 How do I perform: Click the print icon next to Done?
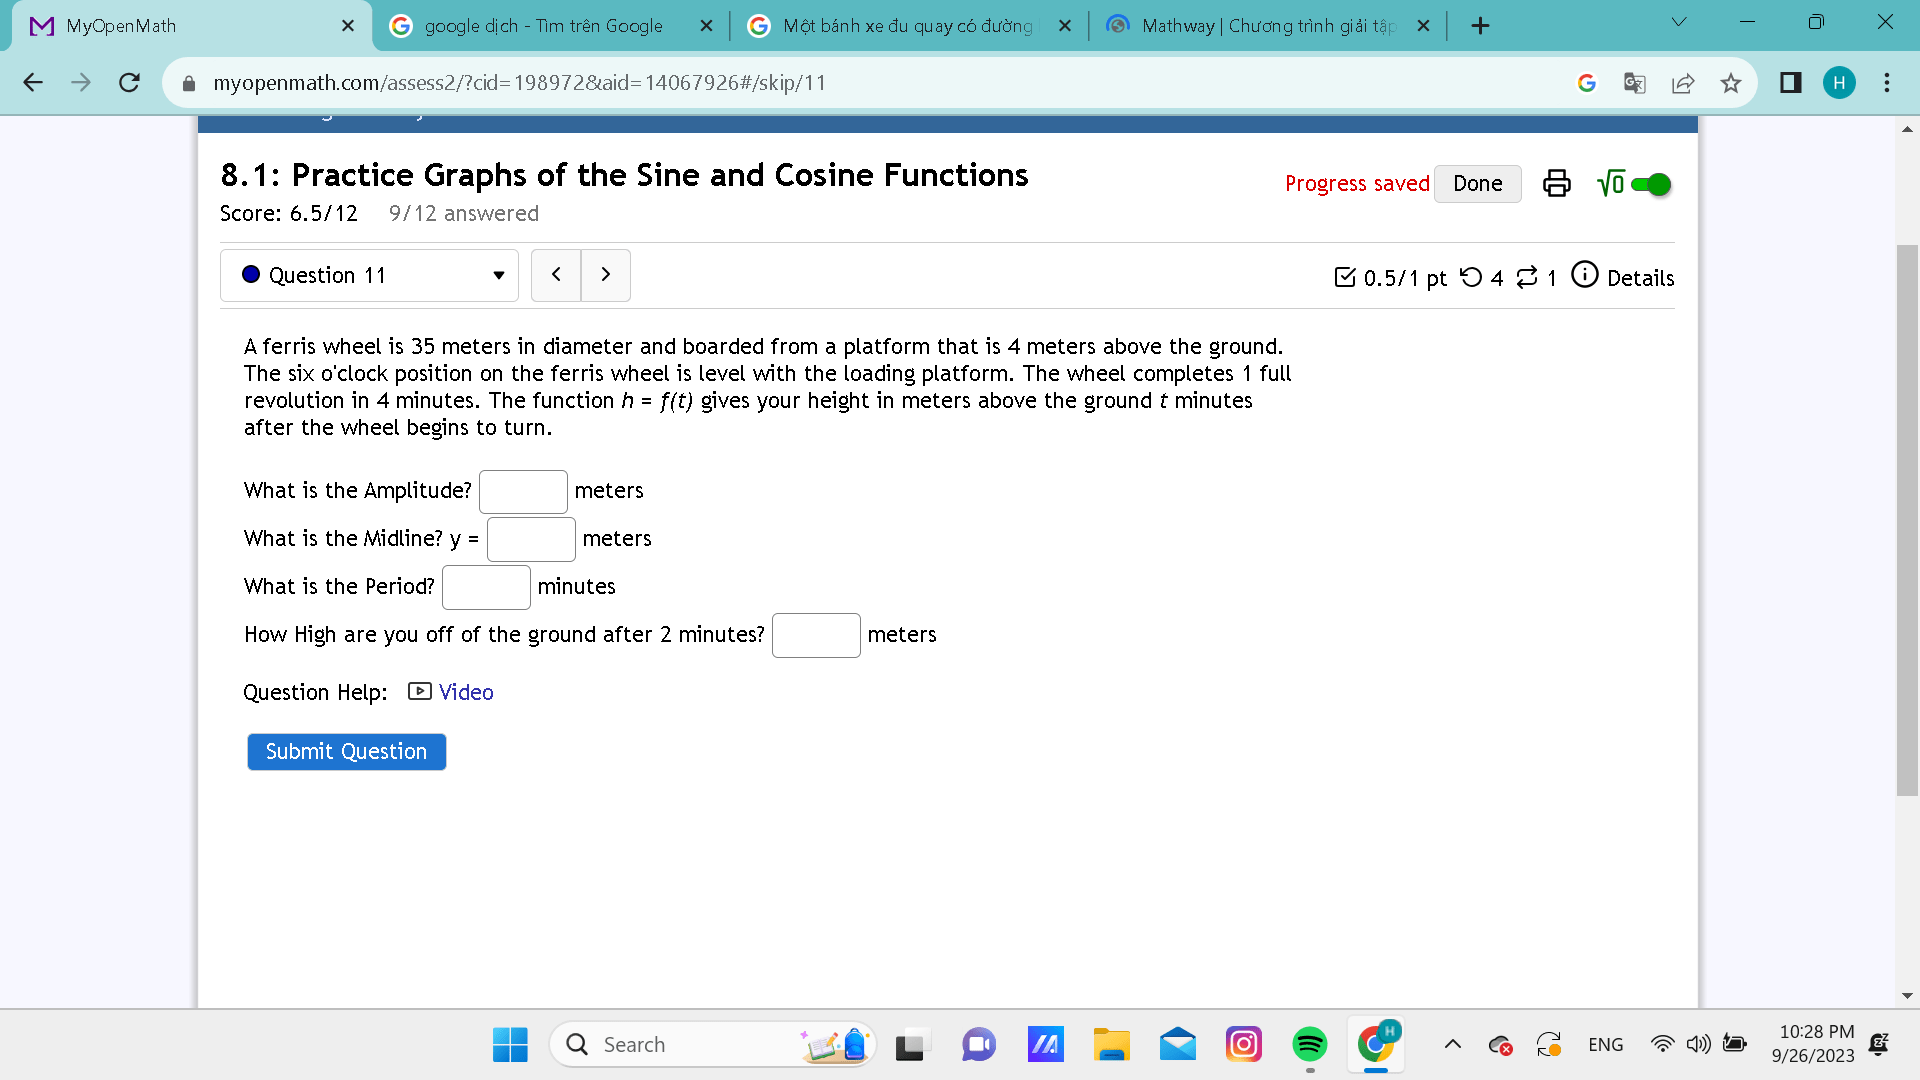1556,184
